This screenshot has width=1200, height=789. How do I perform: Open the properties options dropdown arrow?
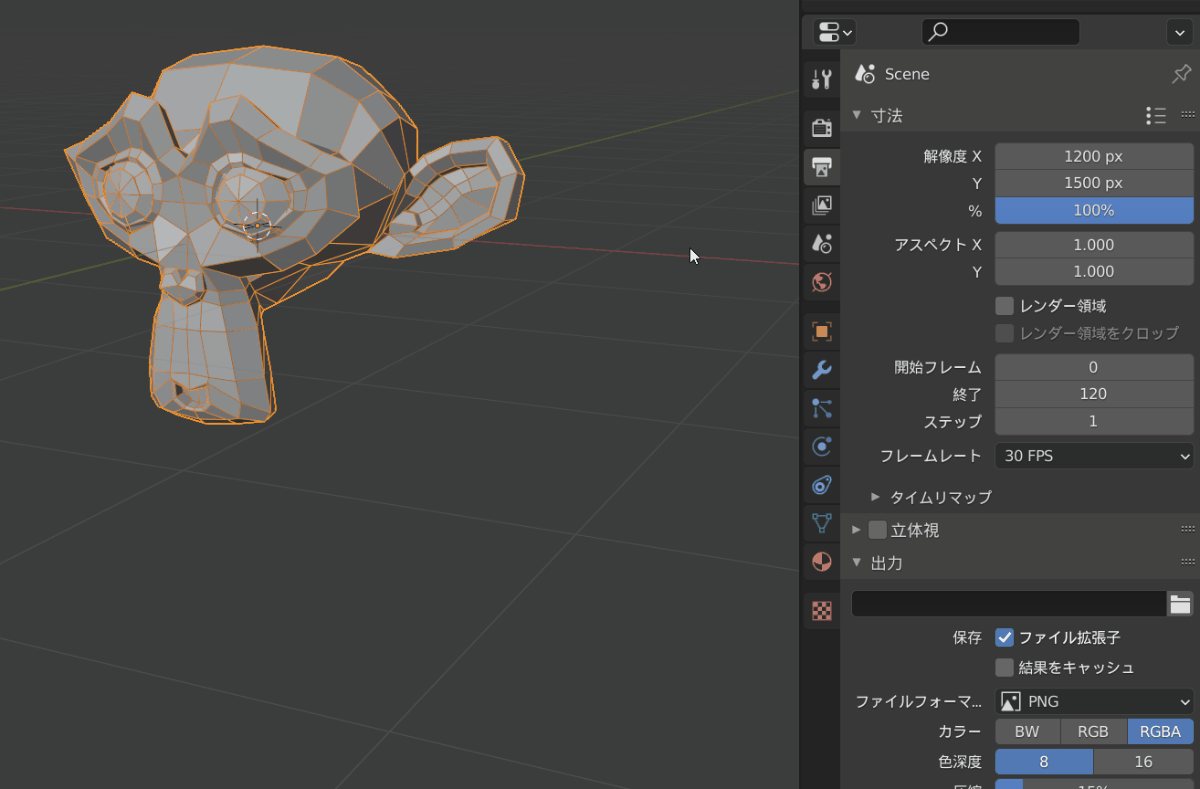pyautogui.click(x=1178, y=32)
